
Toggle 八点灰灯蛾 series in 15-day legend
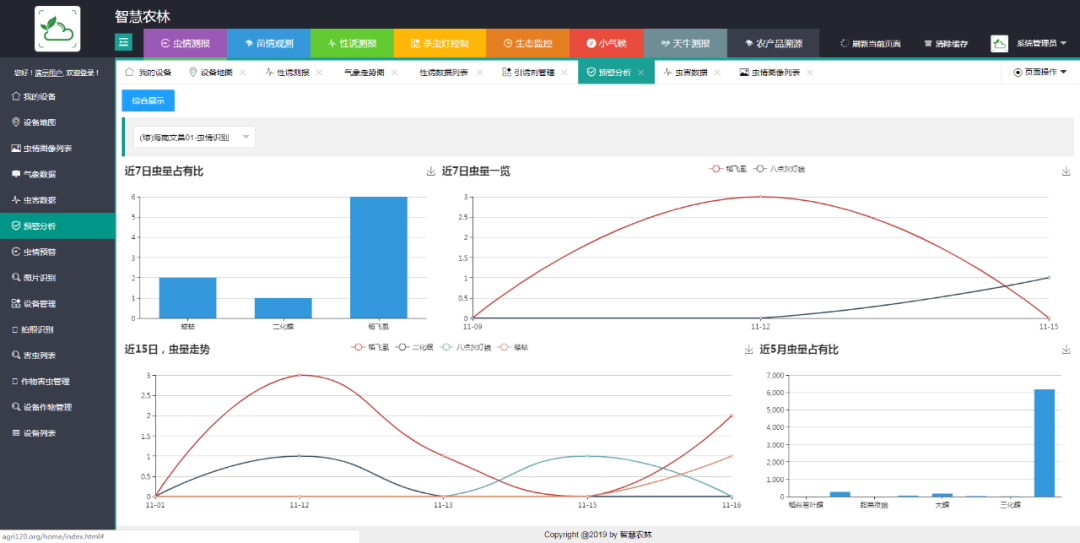[x=466, y=347]
